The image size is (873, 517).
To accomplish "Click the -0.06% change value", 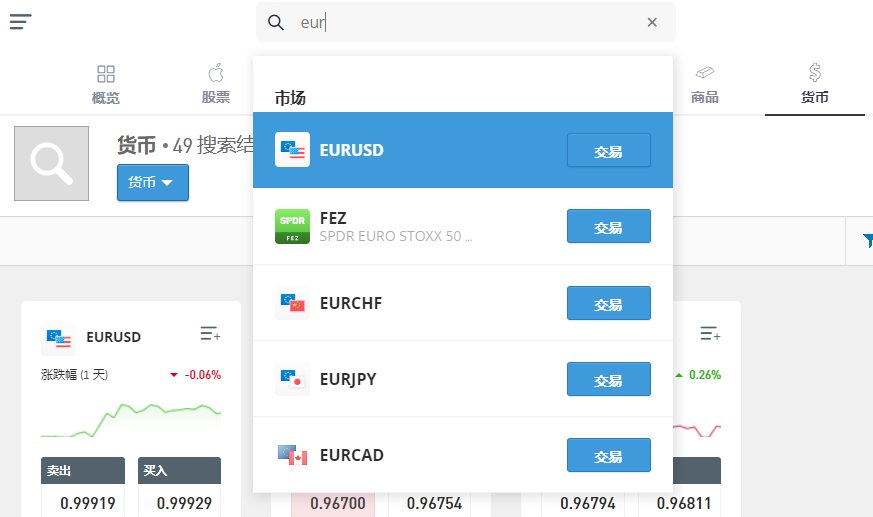I will 203,375.
